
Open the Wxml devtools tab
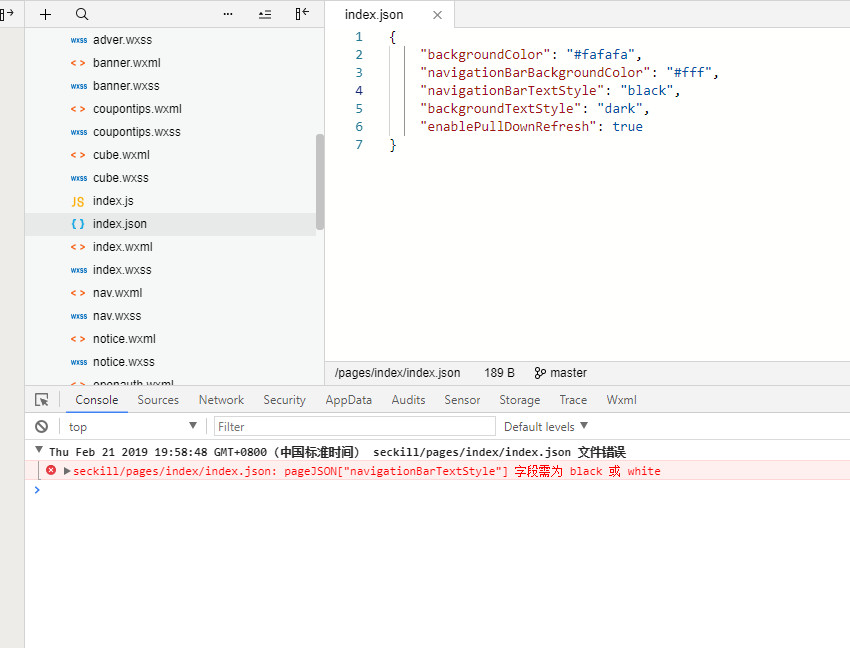point(621,400)
